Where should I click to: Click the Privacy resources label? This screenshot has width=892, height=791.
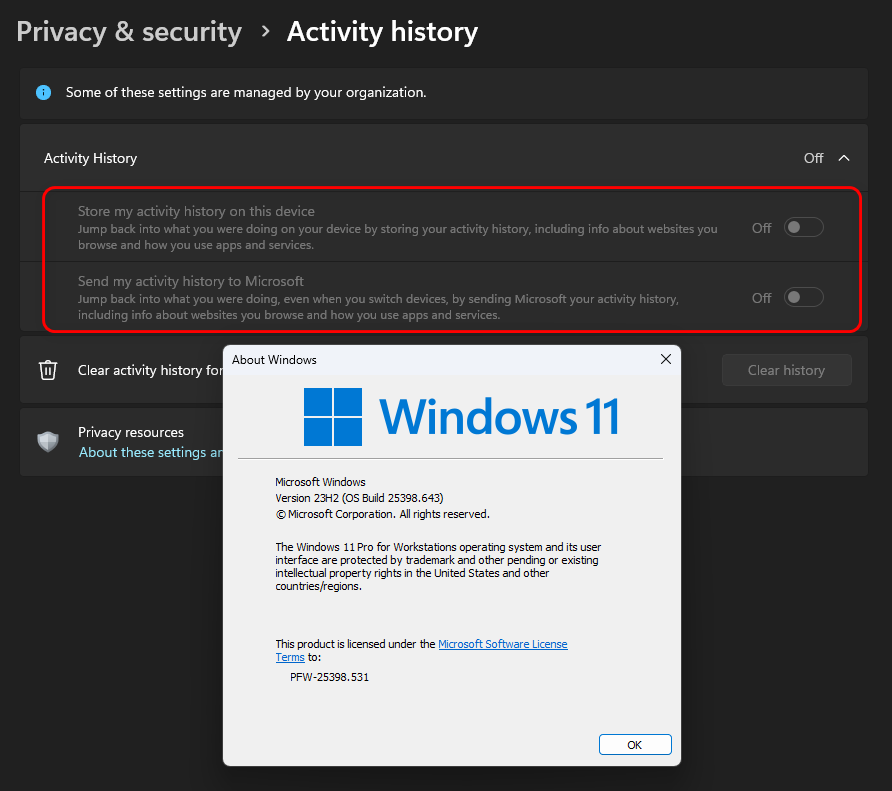[x=131, y=432]
